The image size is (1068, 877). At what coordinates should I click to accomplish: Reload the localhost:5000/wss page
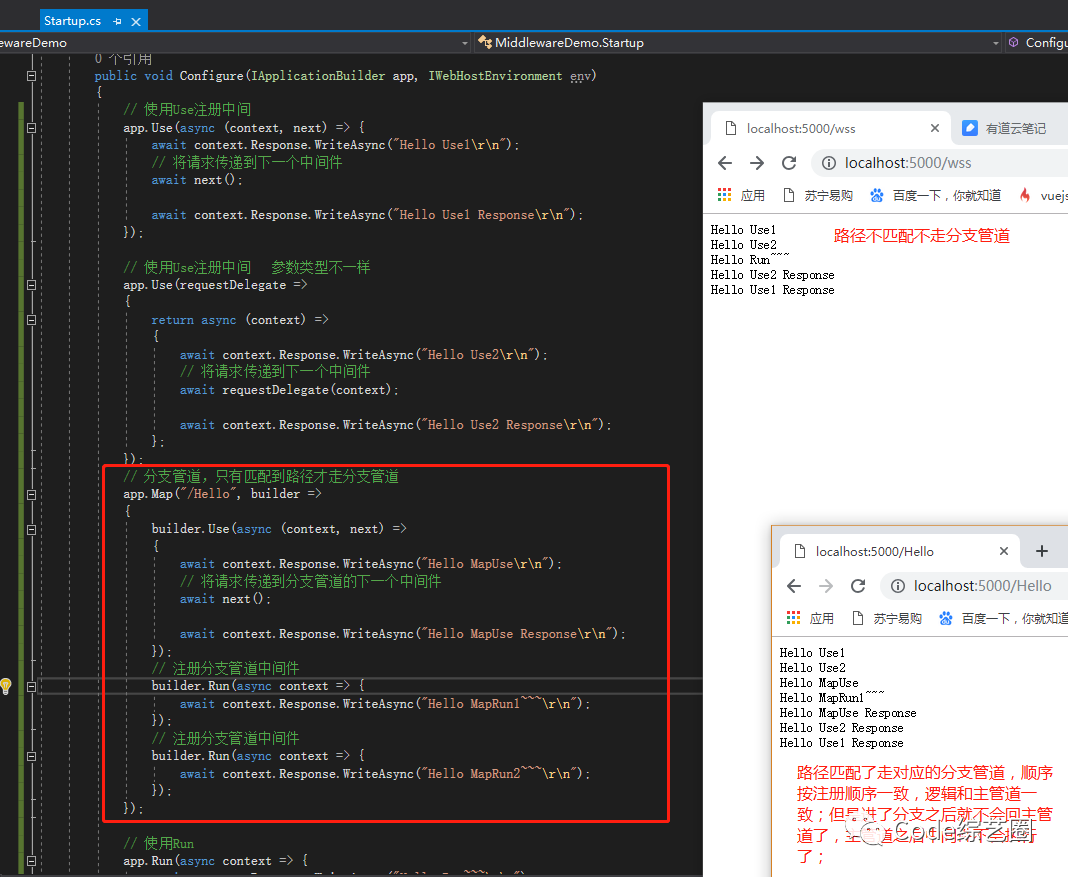789,163
